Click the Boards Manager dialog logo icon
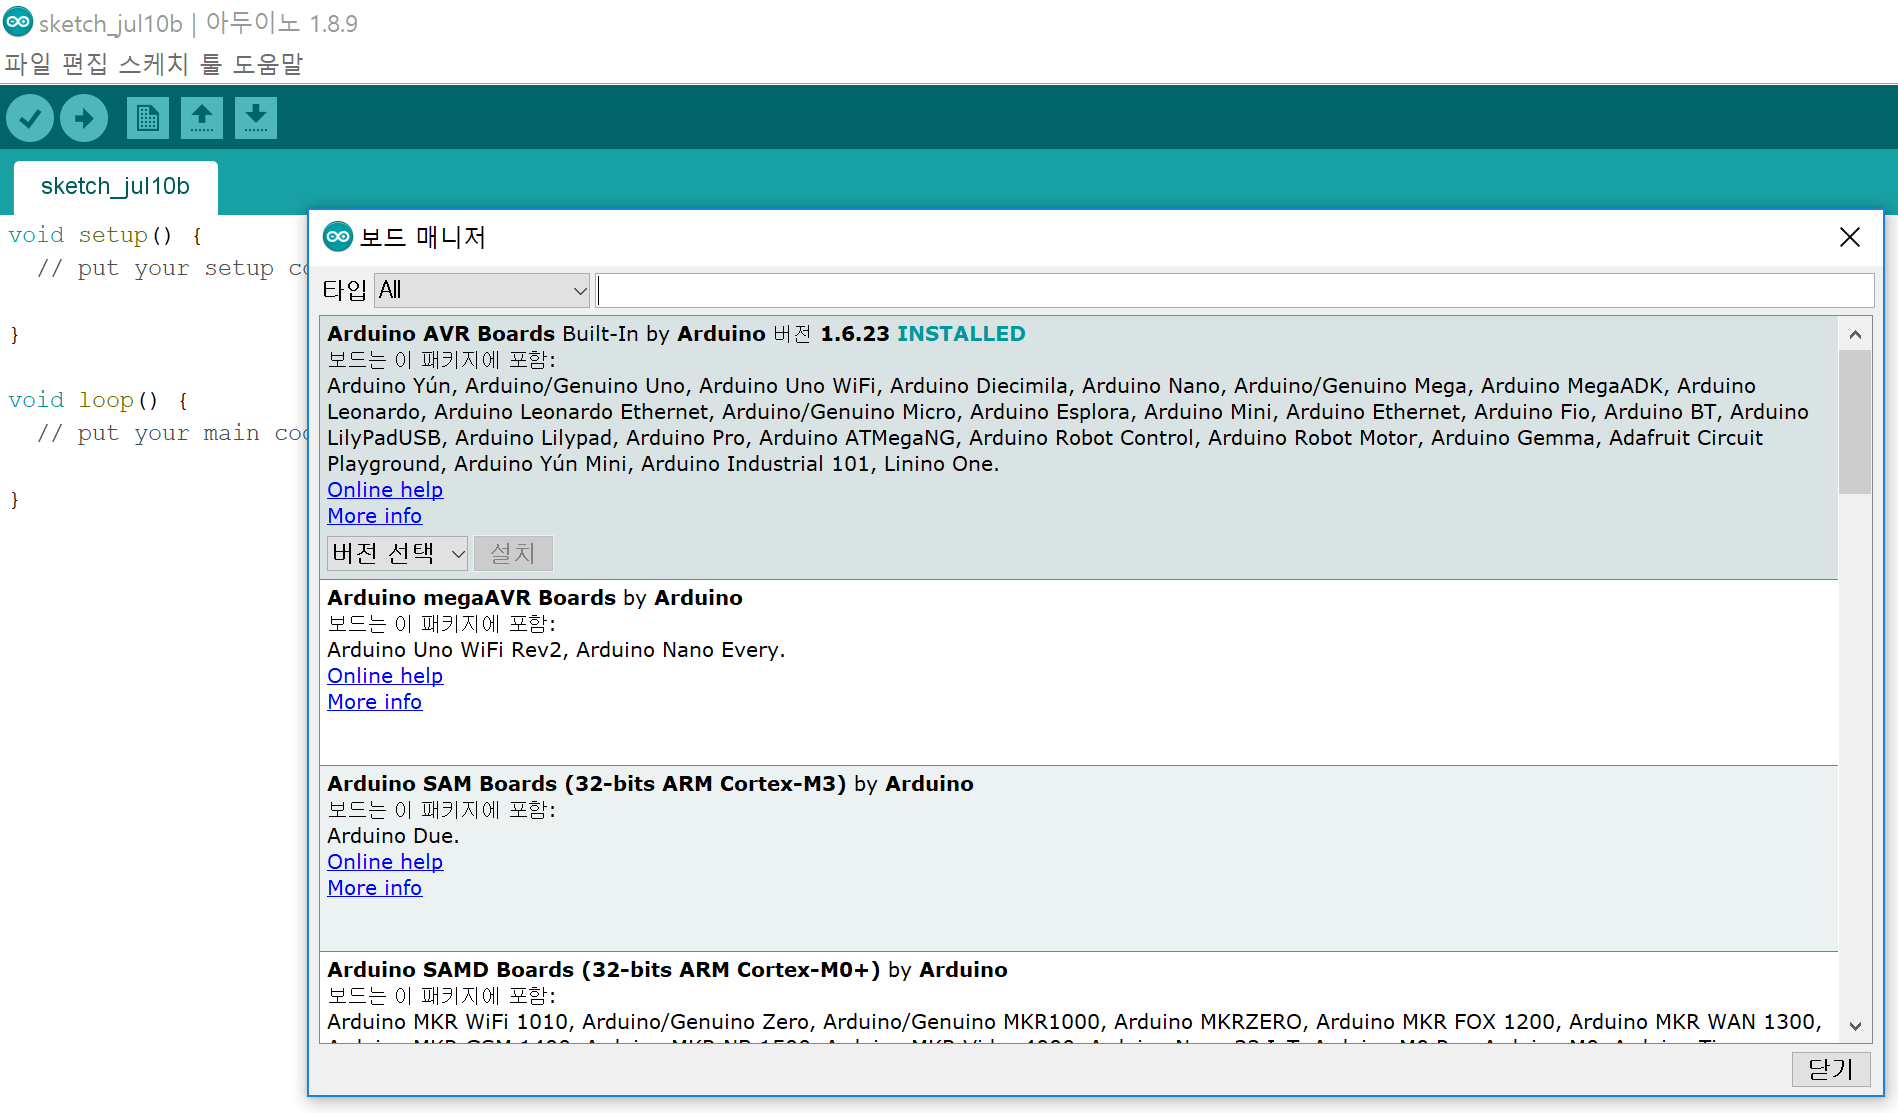The width and height of the screenshot is (1898, 1113). pyautogui.click(x=338, y=237)
